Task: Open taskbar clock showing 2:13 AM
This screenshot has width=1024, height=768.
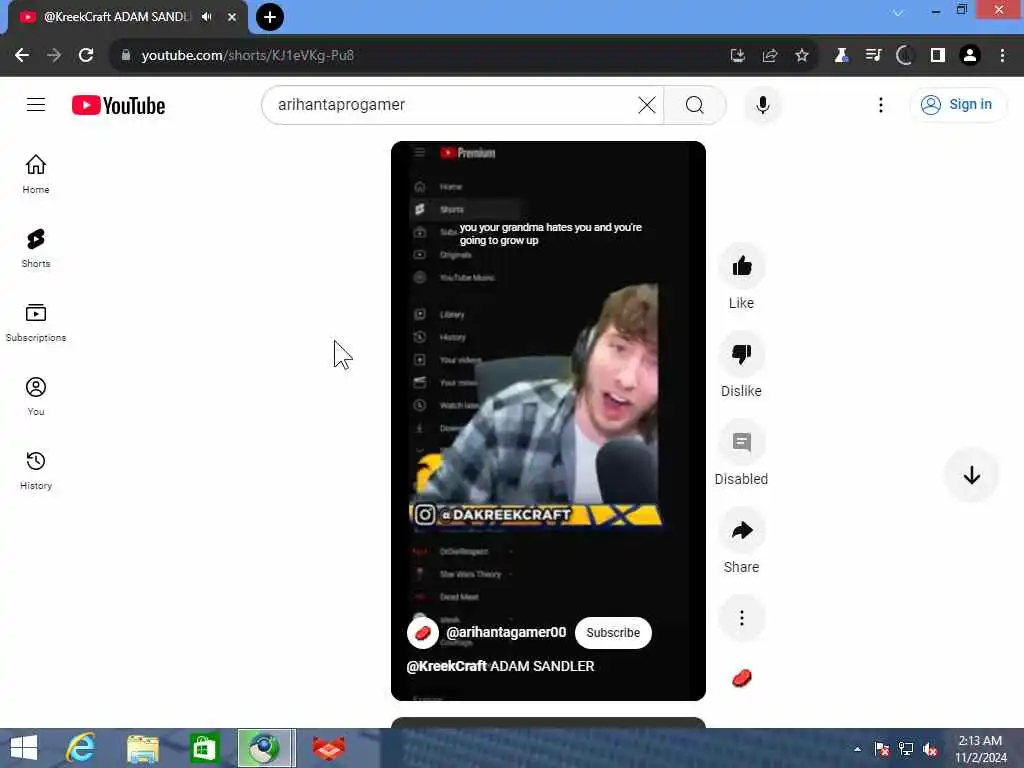Action: [x=980, y=748]
